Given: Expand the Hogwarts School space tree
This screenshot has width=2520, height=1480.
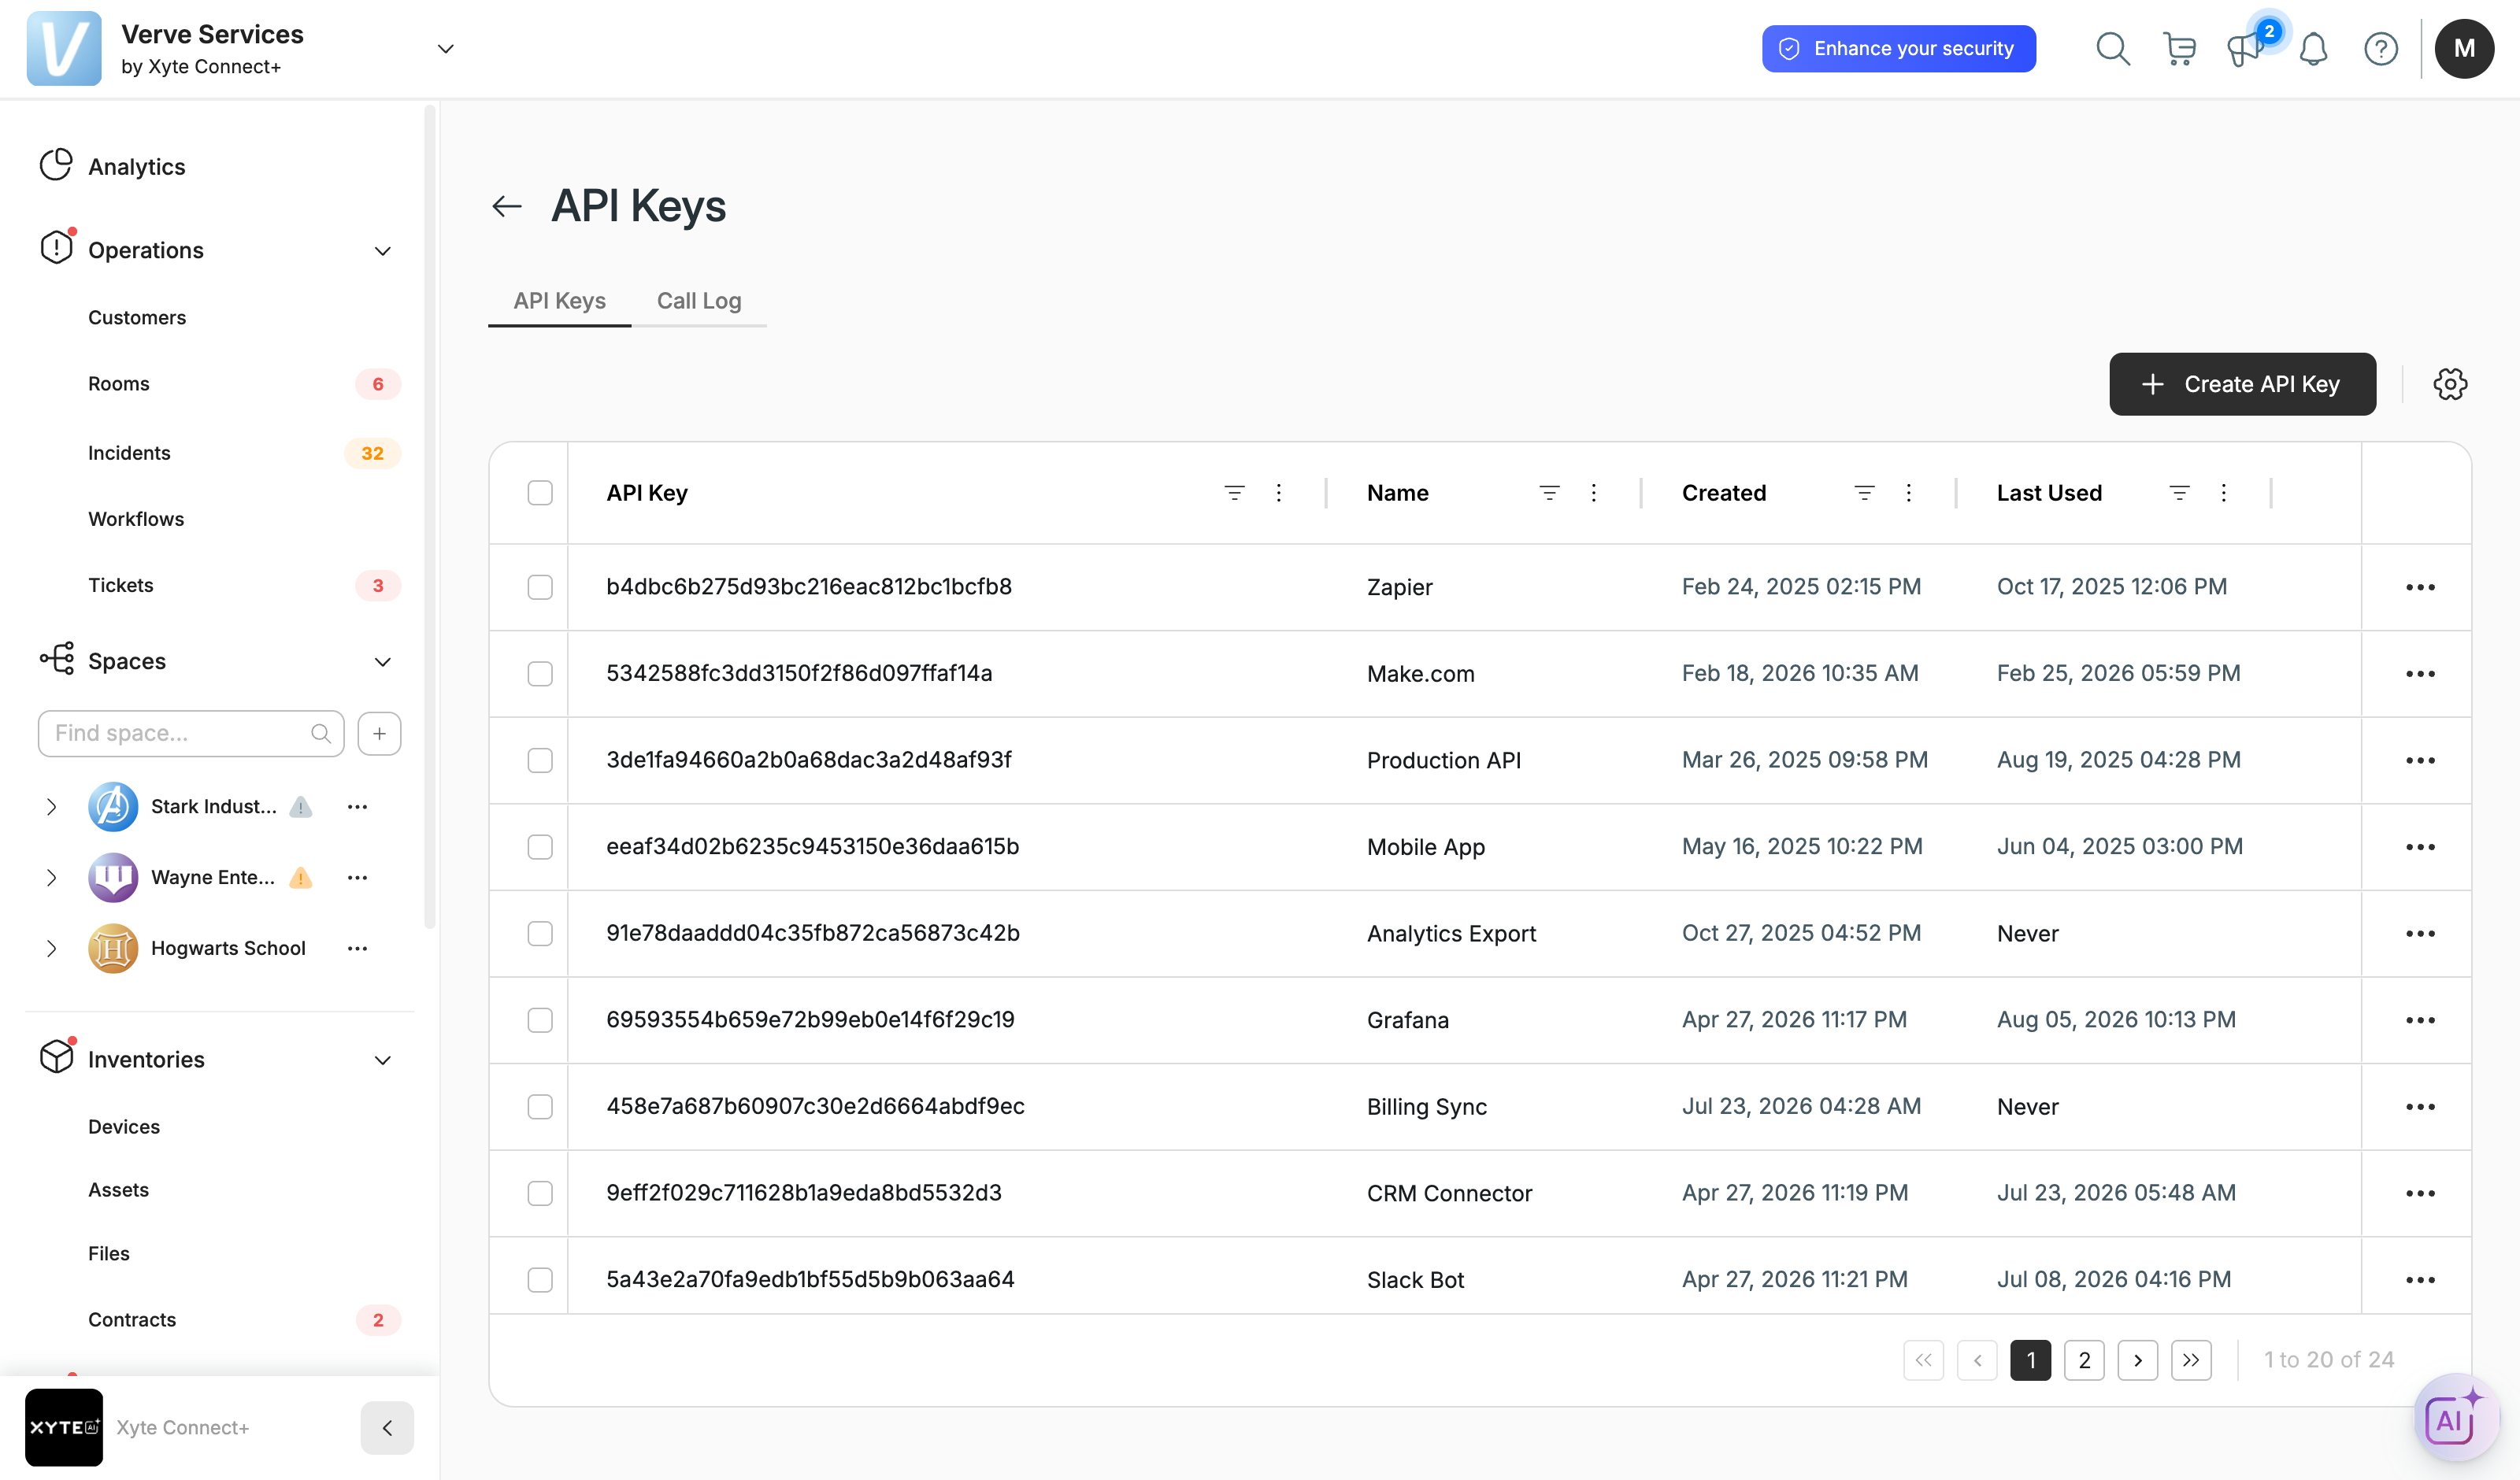Looking at the screenshot, I should pos(51,948).
